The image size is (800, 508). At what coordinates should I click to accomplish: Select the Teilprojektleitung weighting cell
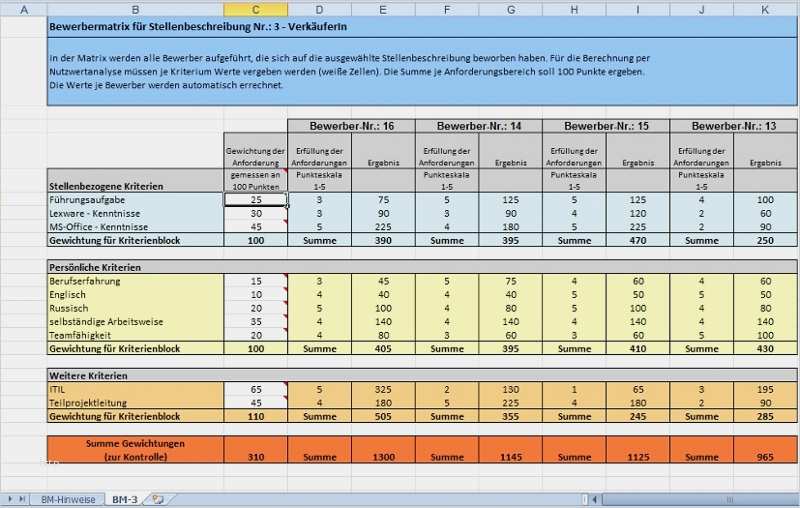pos(255,402)
